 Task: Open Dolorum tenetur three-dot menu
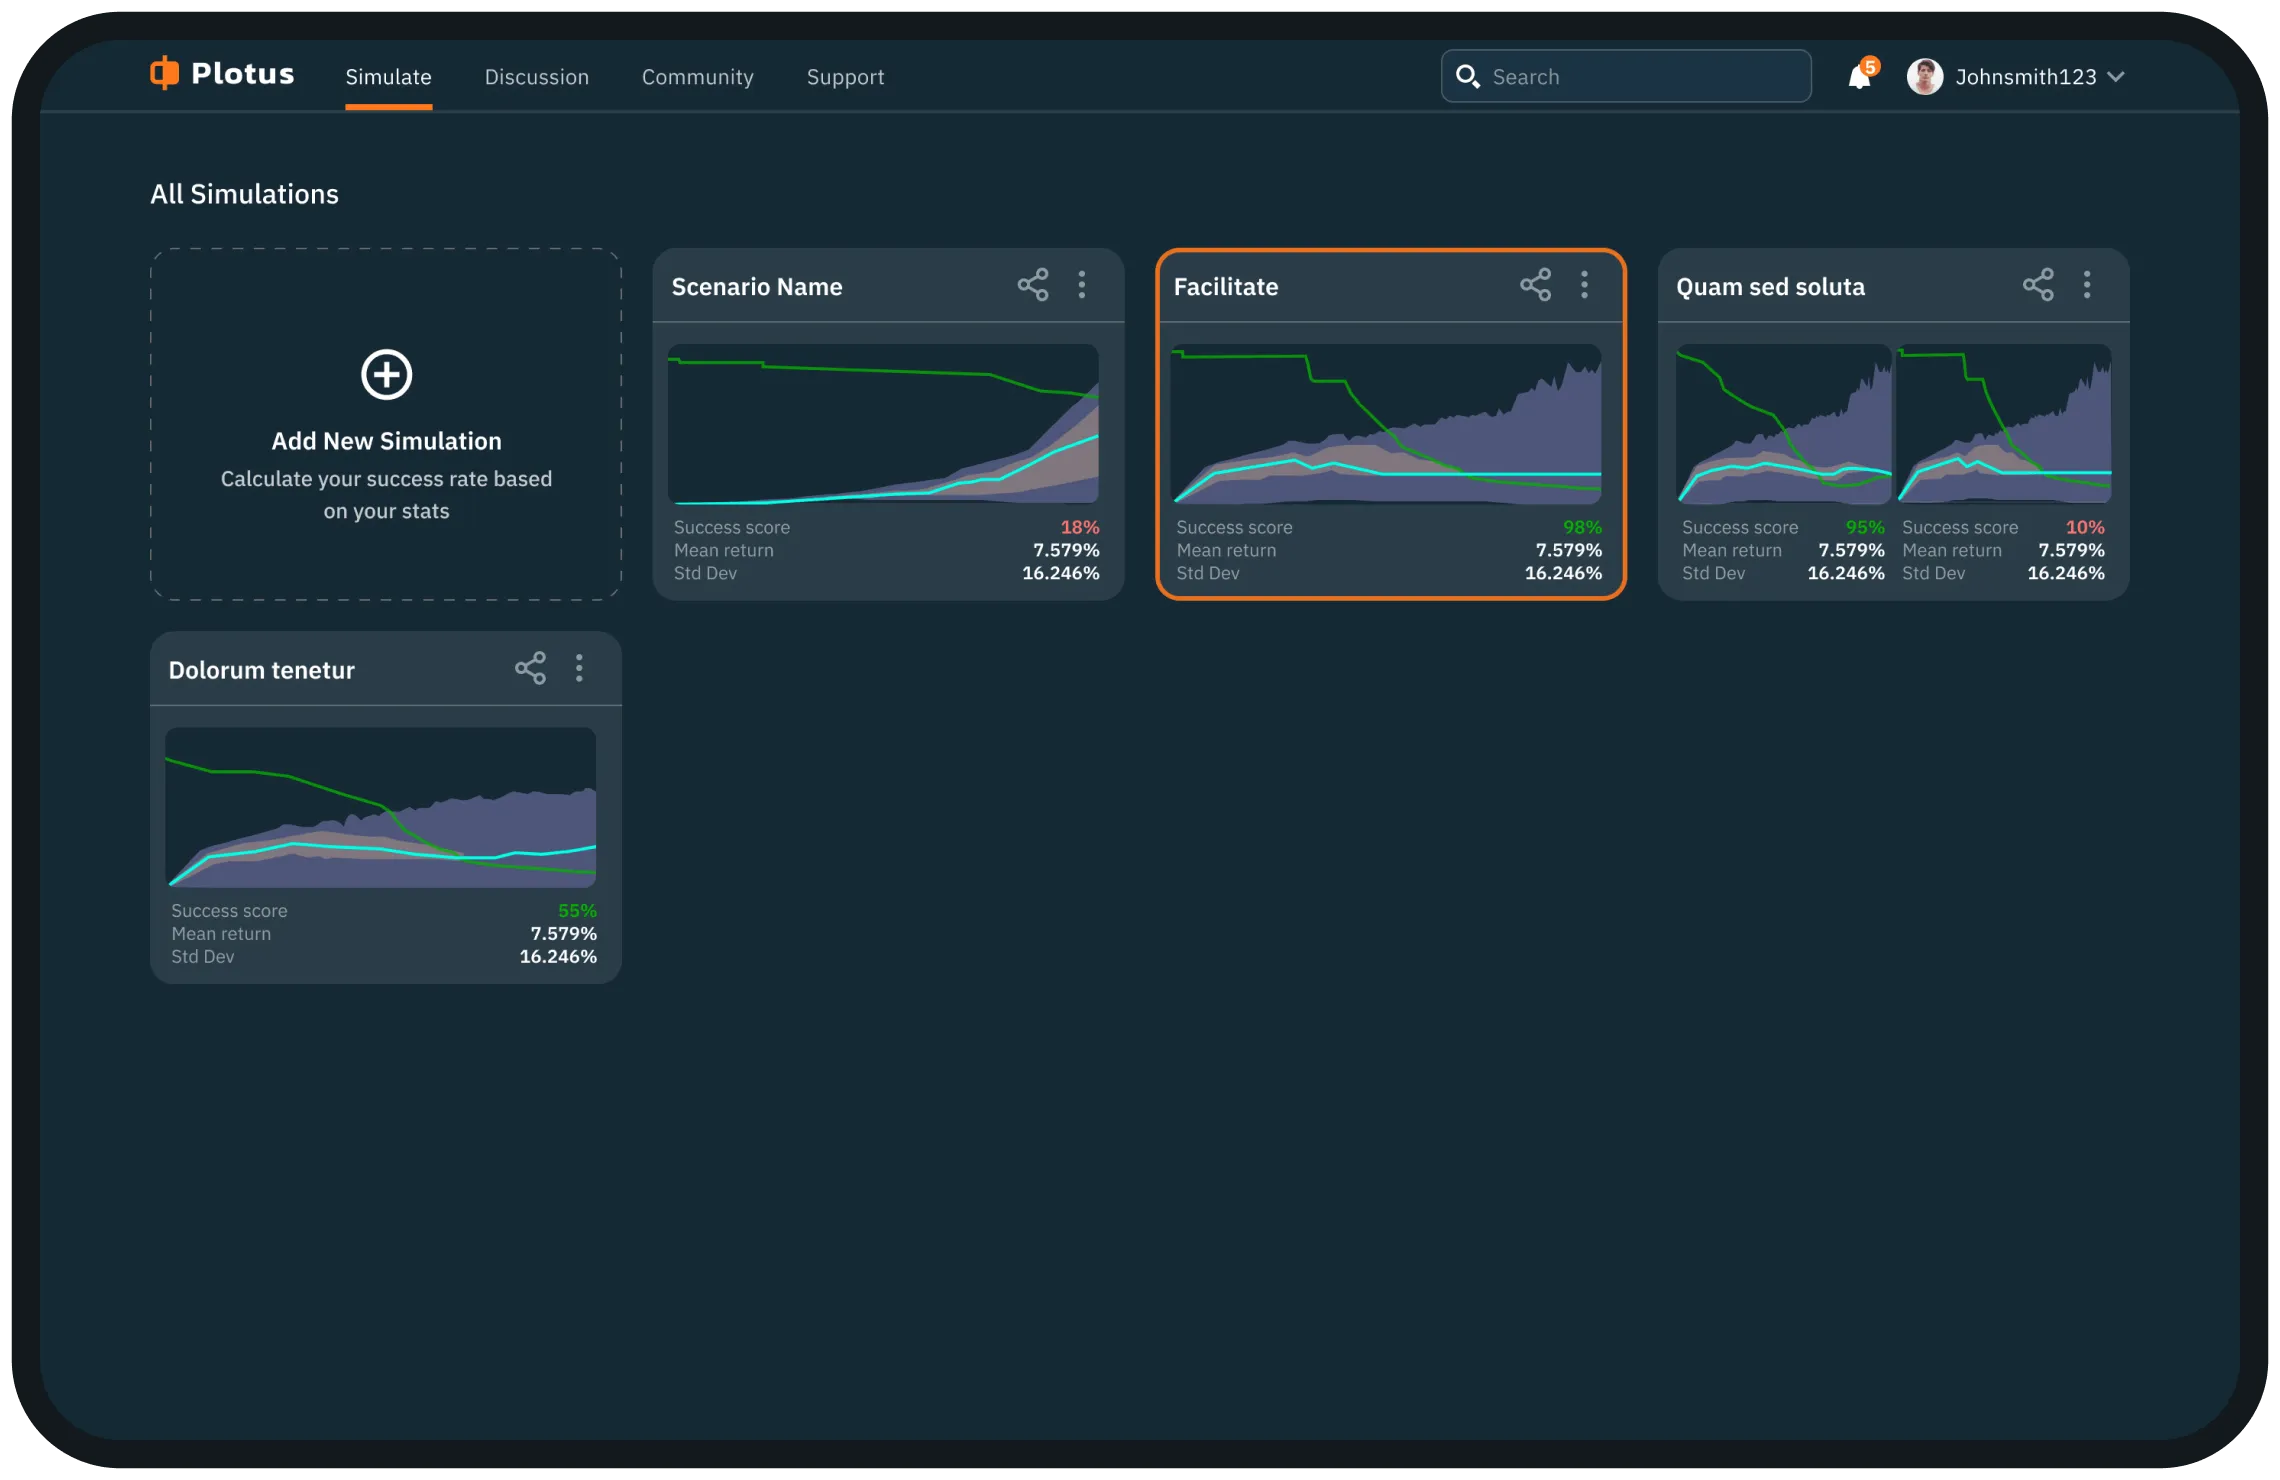click(x=579, y=668)
